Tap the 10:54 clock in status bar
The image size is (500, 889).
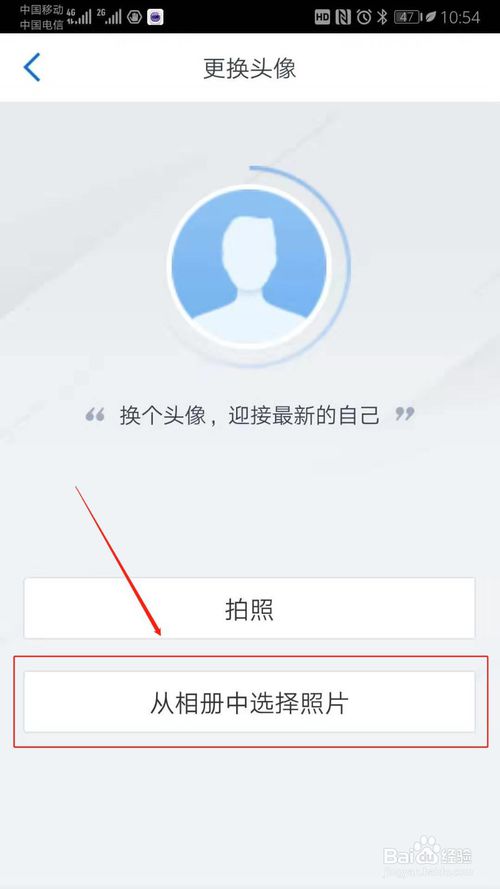[460, 18]
